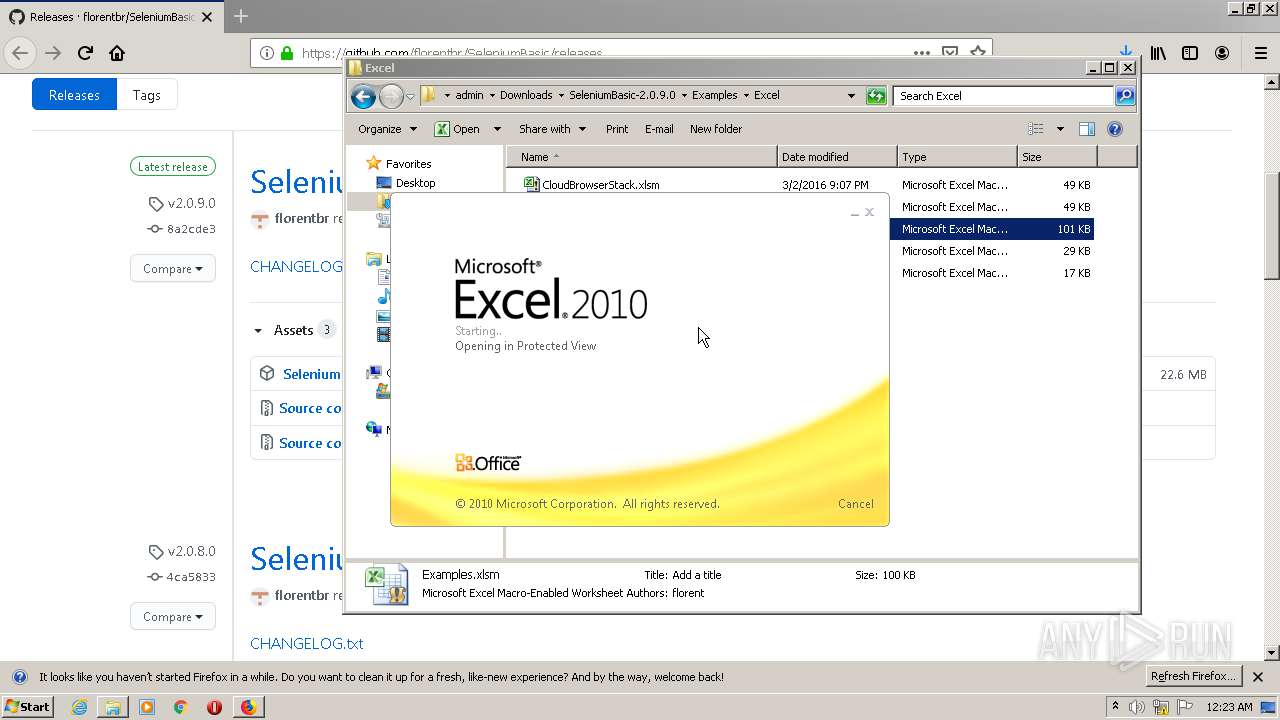1280x720 pixels.
Task: Click E-mail in the Explorer toolbar
Action: pyautogui.click(x=659, y=129)
